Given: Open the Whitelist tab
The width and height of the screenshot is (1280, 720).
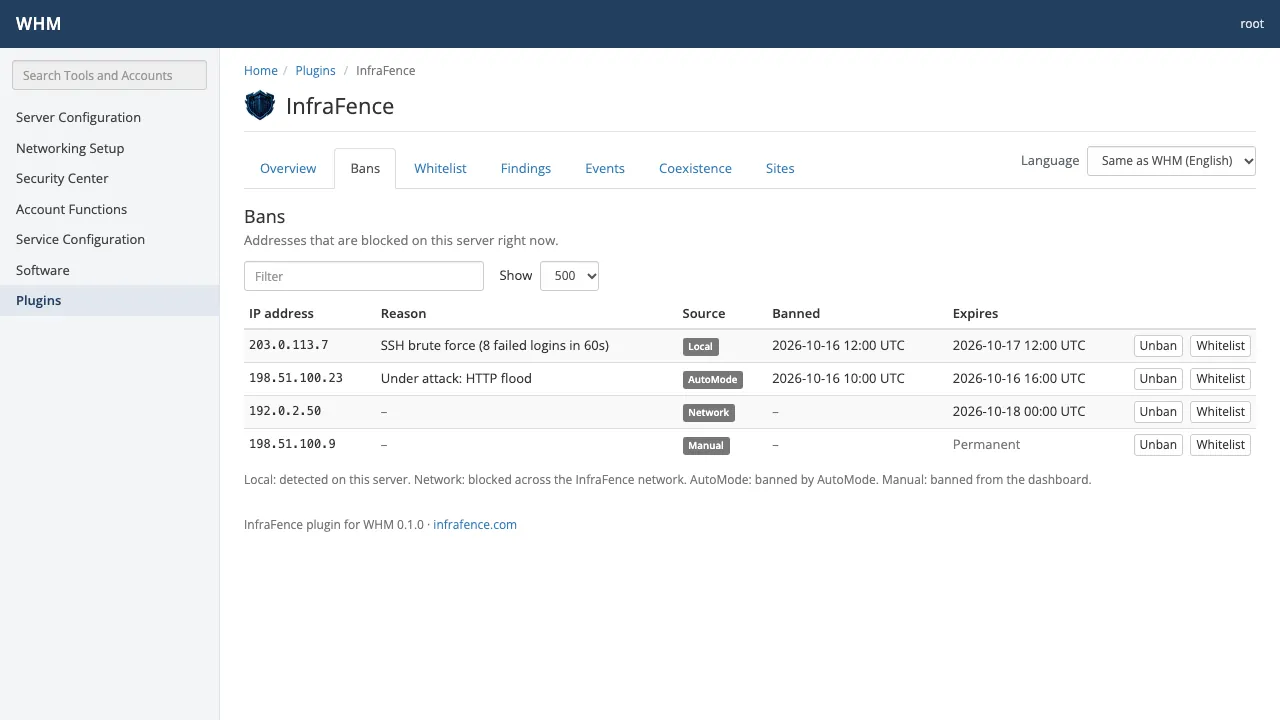Looking at the screenshot, I should coord(440,168).
